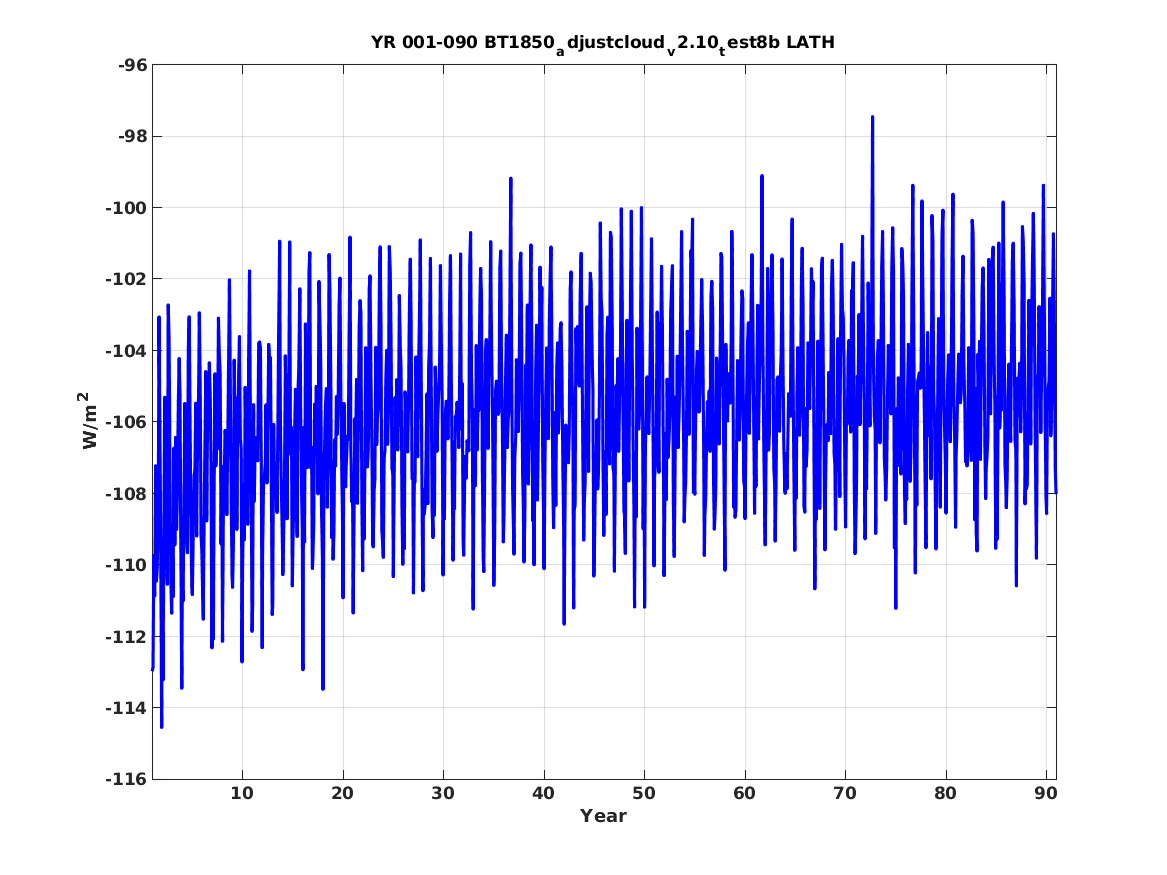Image resolution: width=1167 pixels, height=875 pixels.
Task: Click y-axis tick label -100
Action: 127,208
